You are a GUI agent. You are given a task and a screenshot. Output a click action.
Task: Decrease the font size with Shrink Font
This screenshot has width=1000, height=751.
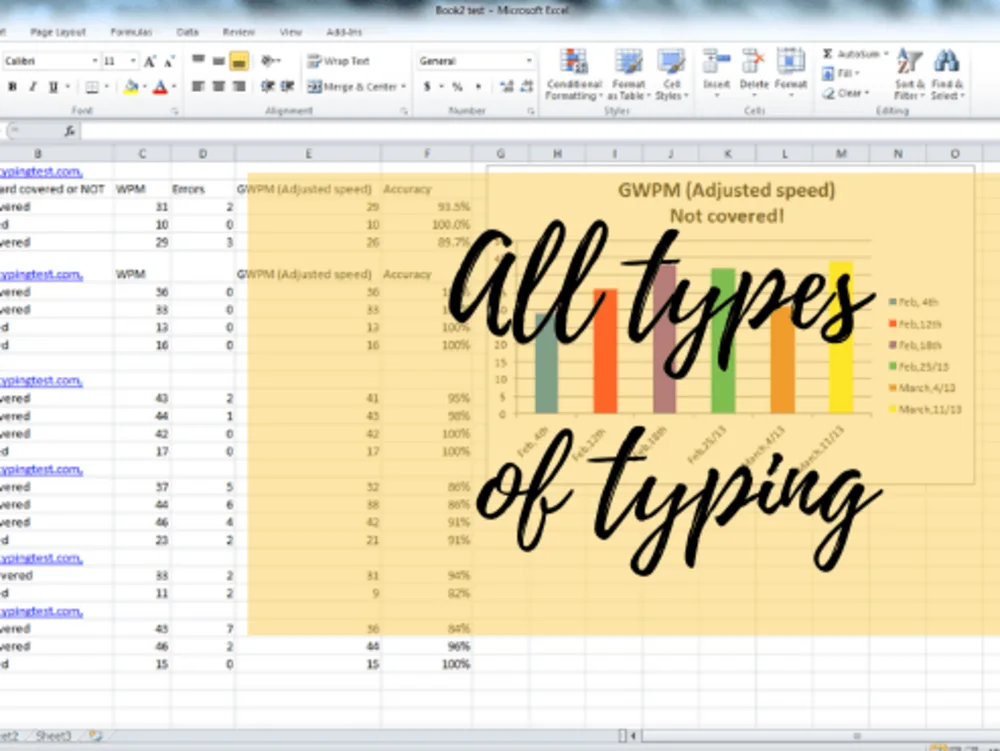tap(169, 61)
